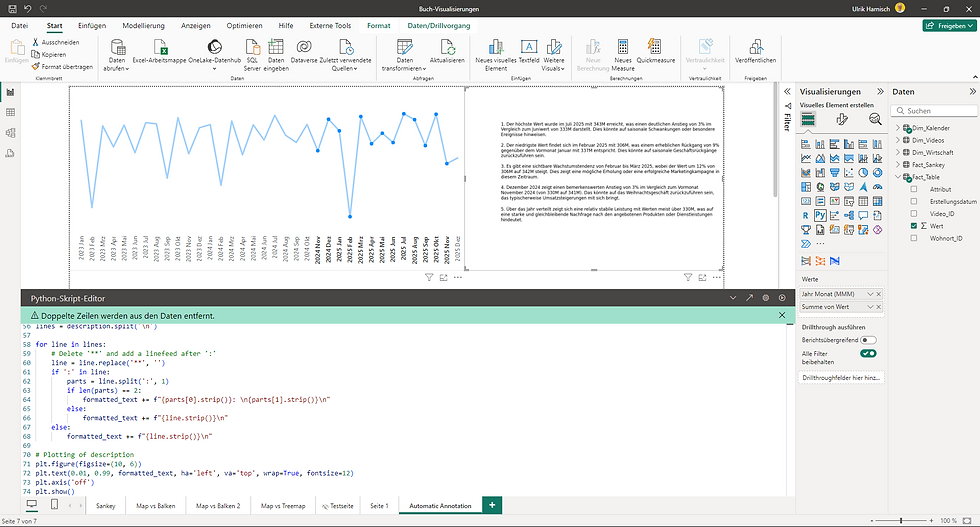
Task: Open the Modellierung ribbon tab
Action: click(143, 26)
